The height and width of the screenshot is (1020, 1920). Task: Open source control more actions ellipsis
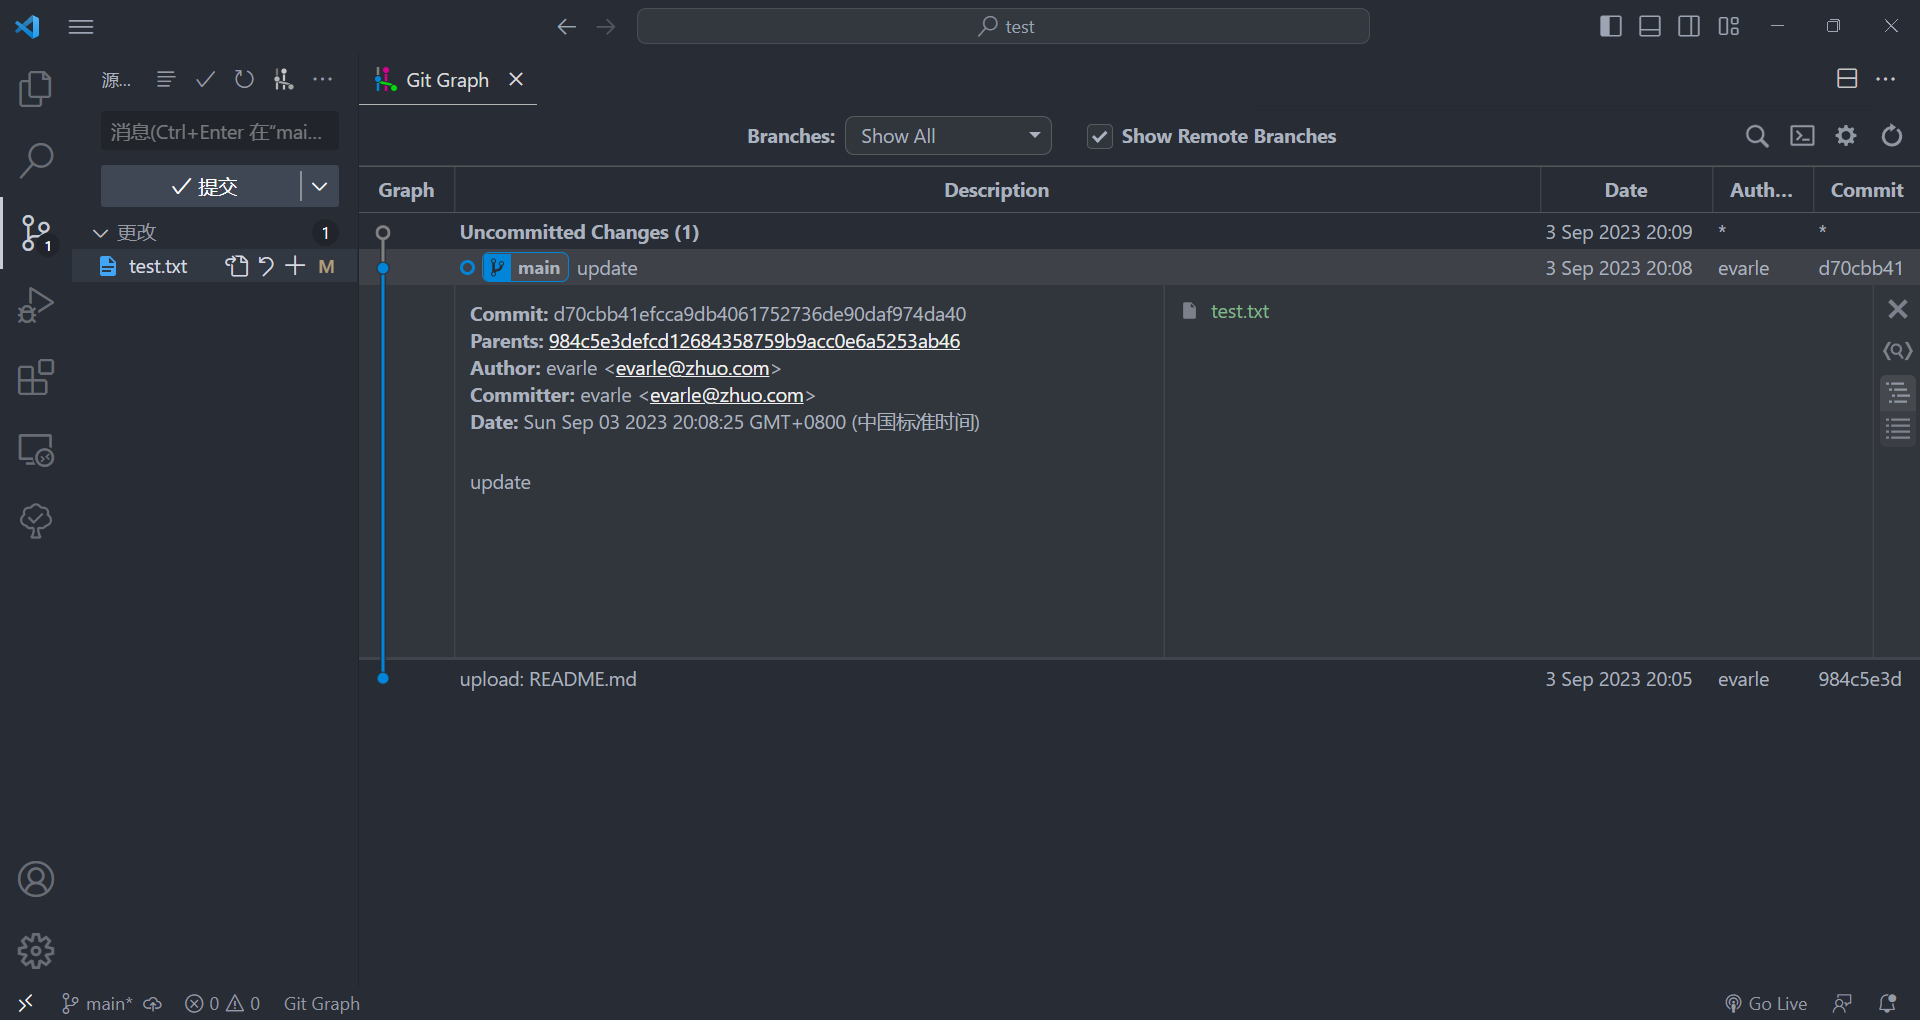(323, 79)
